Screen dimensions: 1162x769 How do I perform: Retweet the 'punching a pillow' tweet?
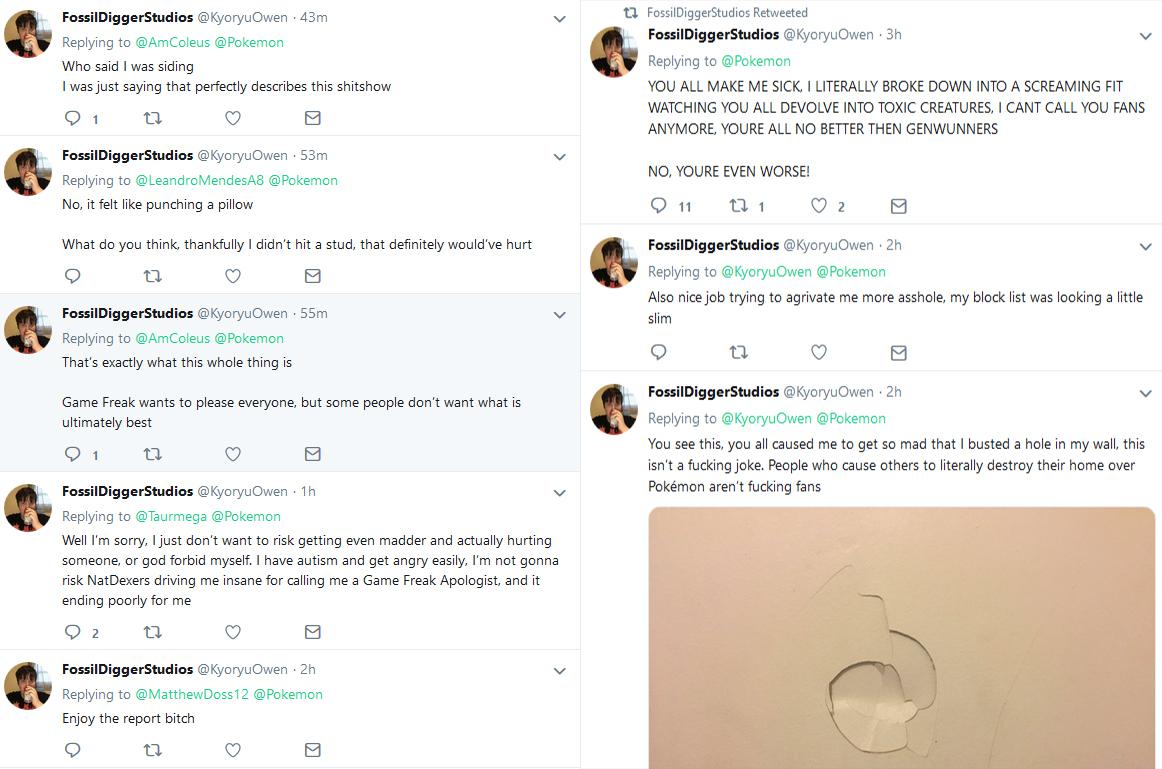152,276
